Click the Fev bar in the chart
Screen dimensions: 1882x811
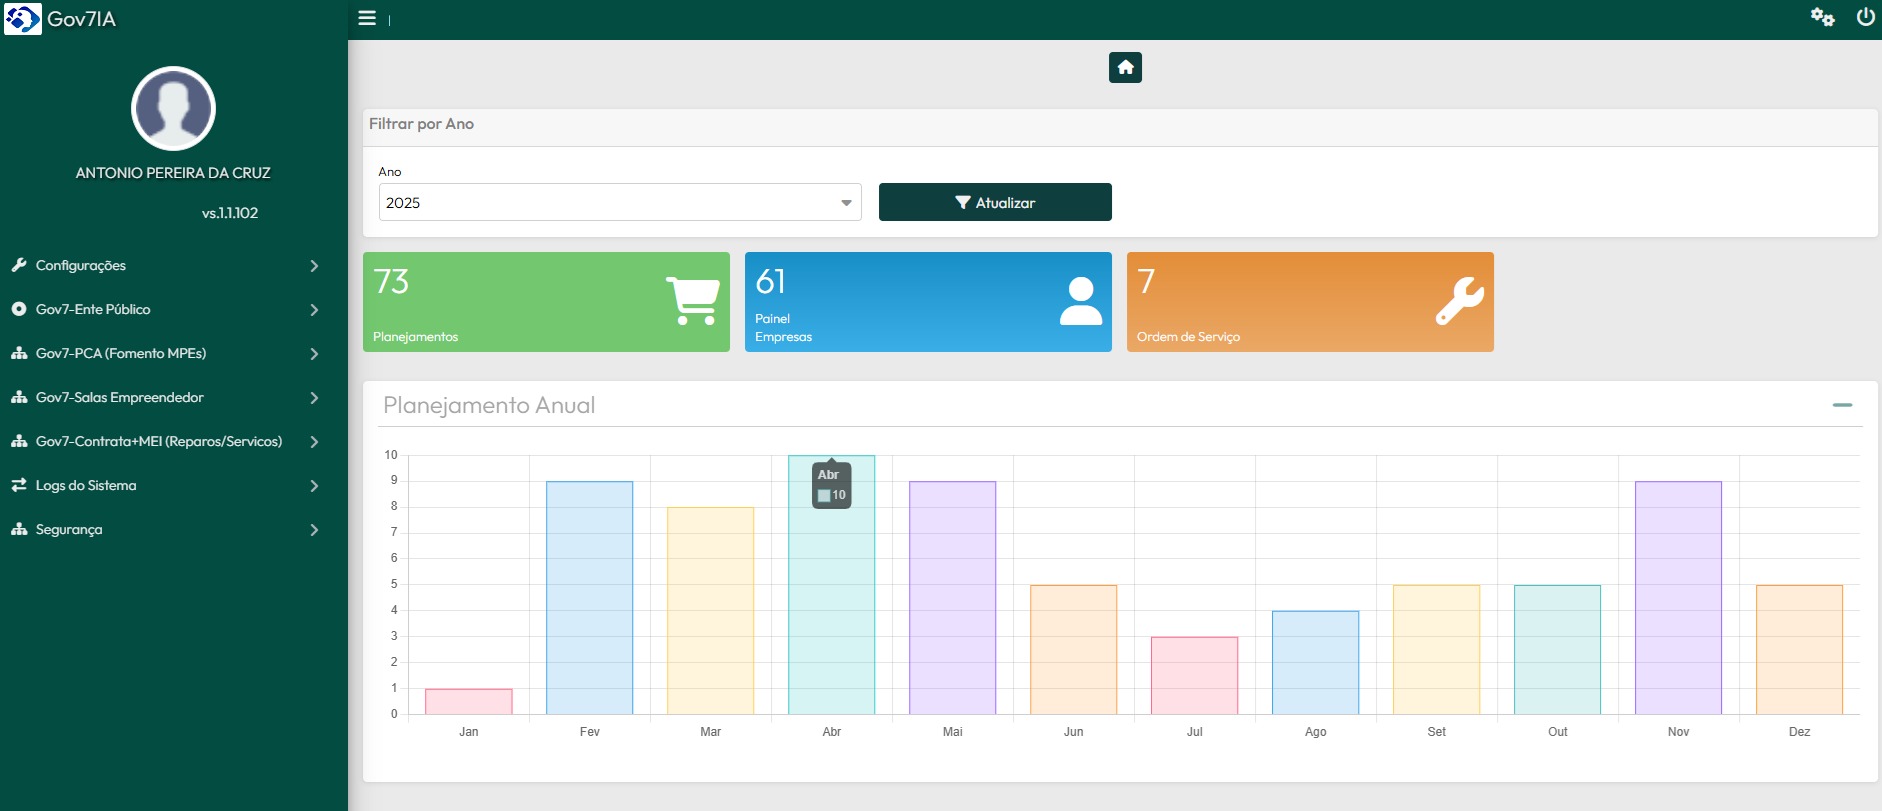[x=589, y=598]
